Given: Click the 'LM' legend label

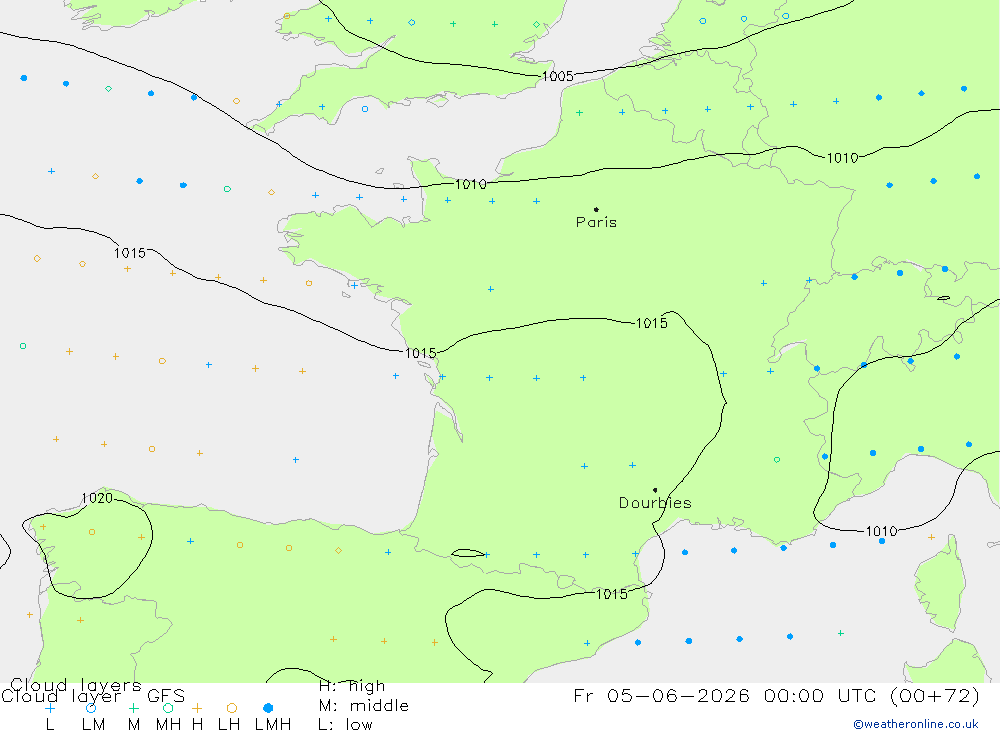Looking at the screenshot, I should [94, 725].
